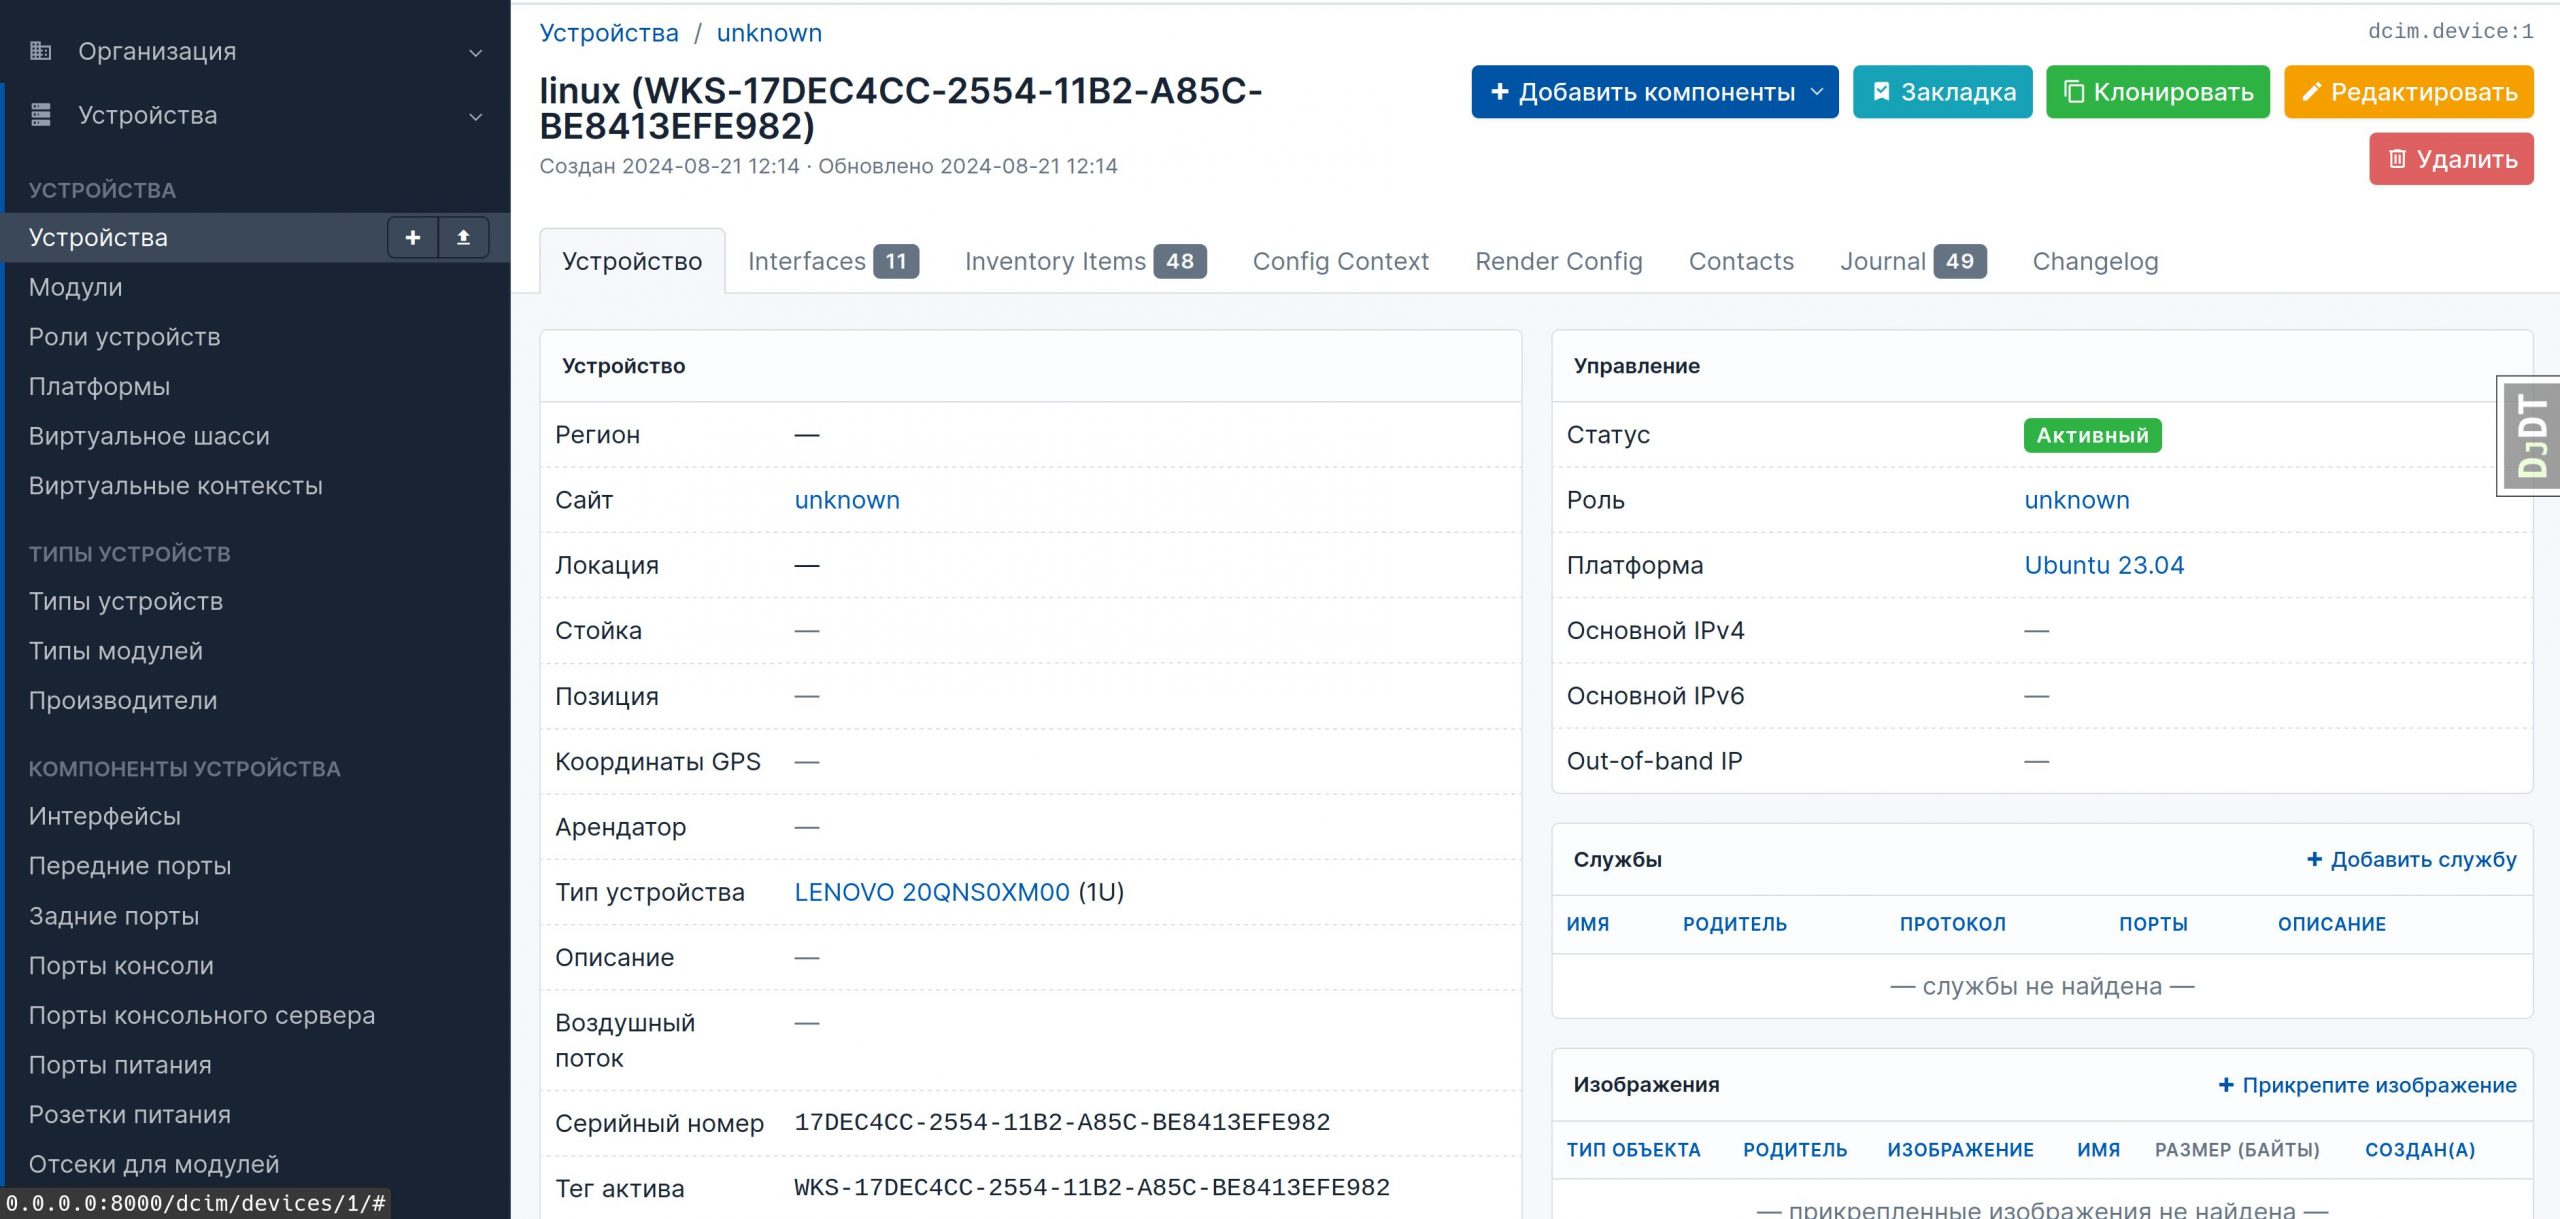
Task: Sort services by ПРОТОКОЛ column
Action: 1953,925
